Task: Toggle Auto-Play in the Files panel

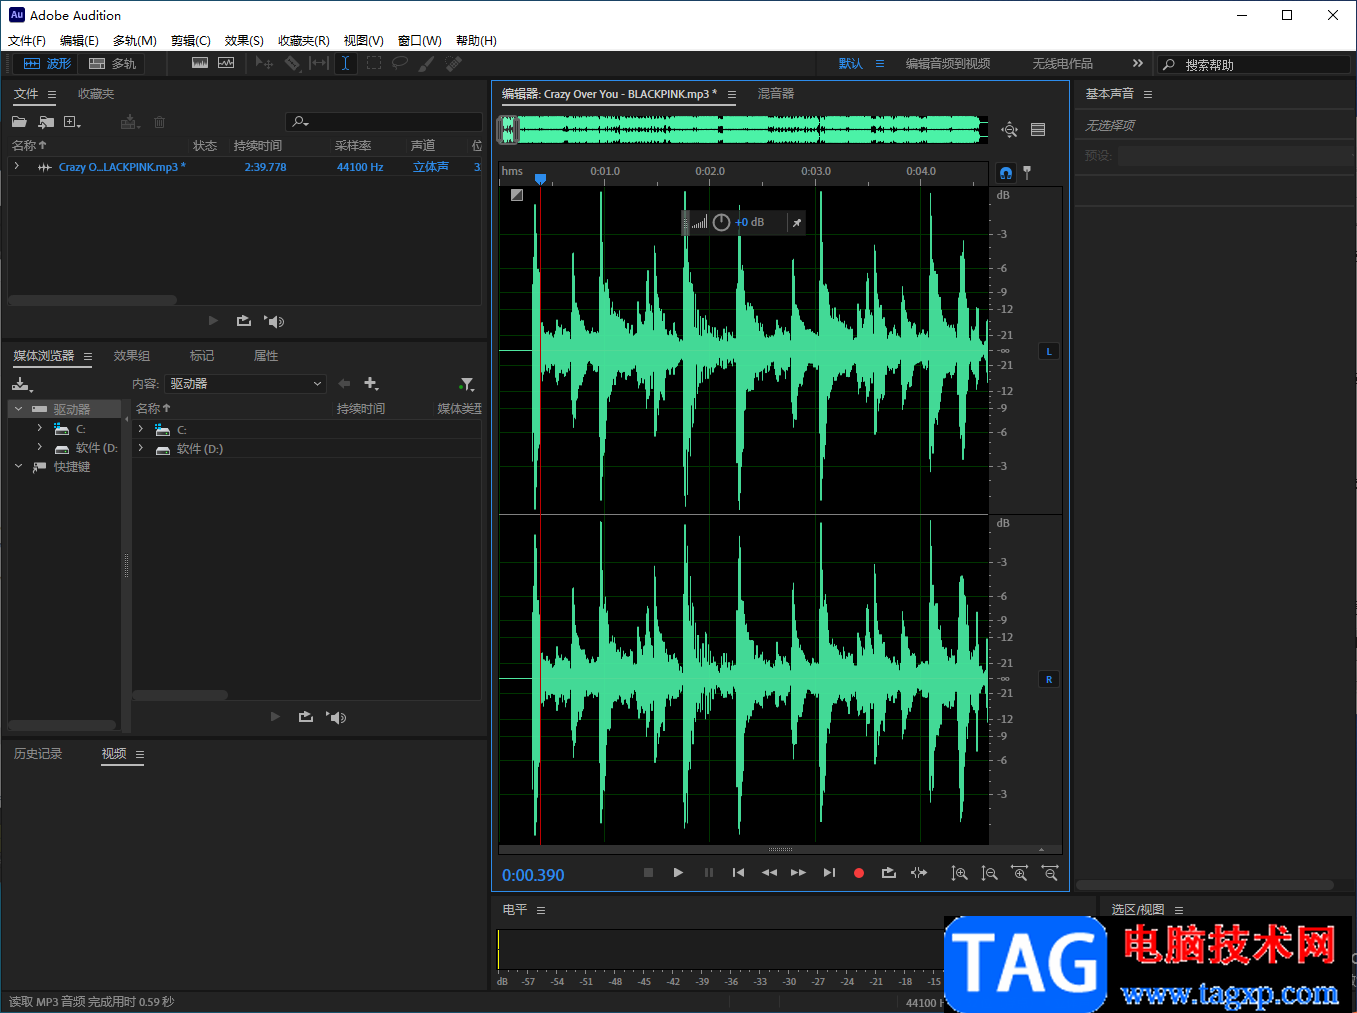Action: [275, 321]
